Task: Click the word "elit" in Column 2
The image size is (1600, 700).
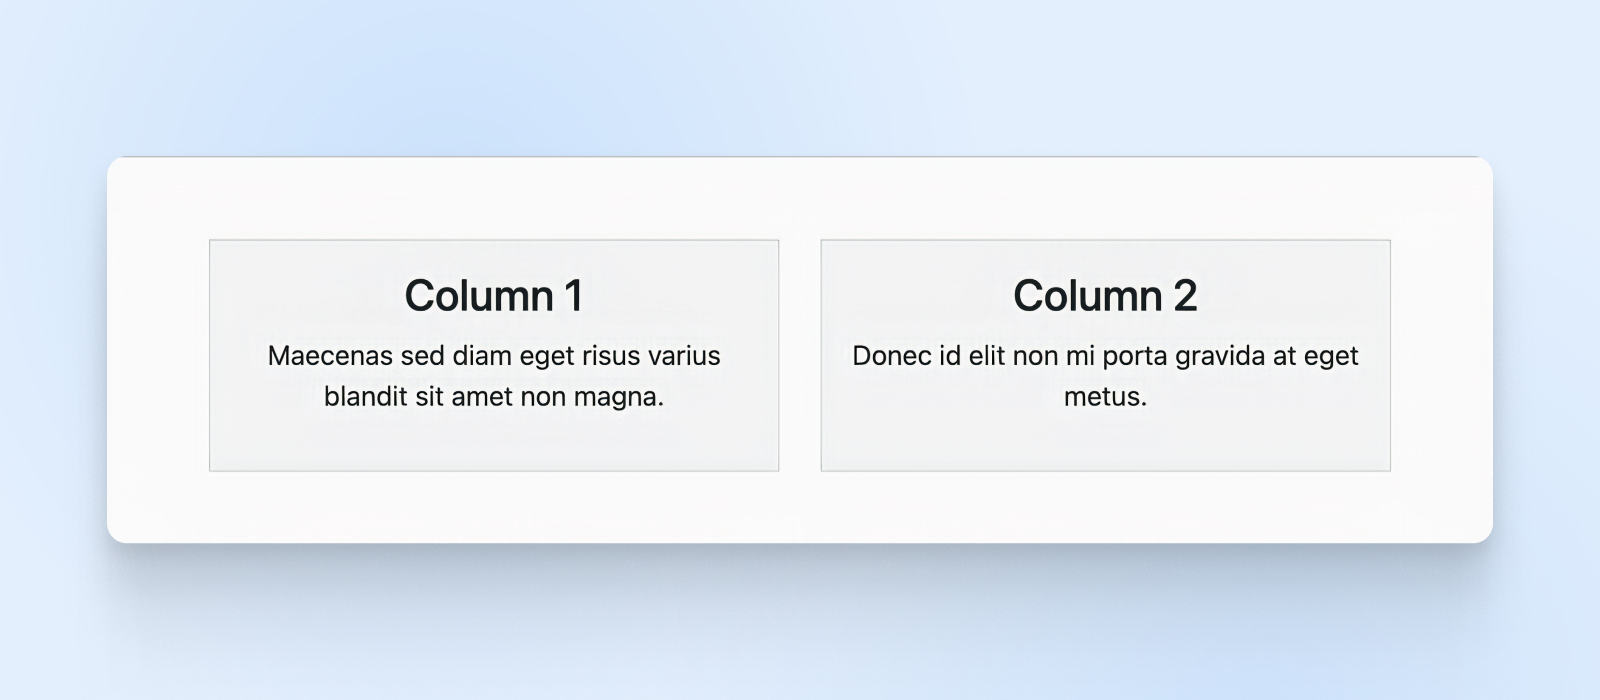Action: coord(986,356)
